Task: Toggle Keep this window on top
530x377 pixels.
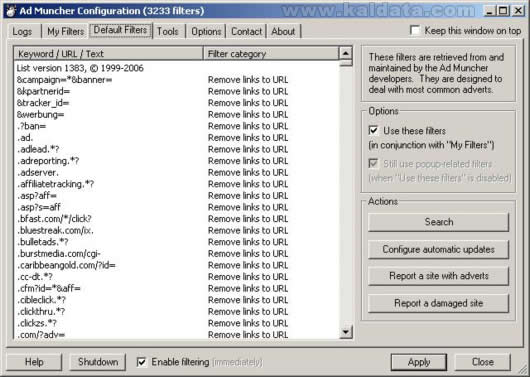Action: coord(415,30)
